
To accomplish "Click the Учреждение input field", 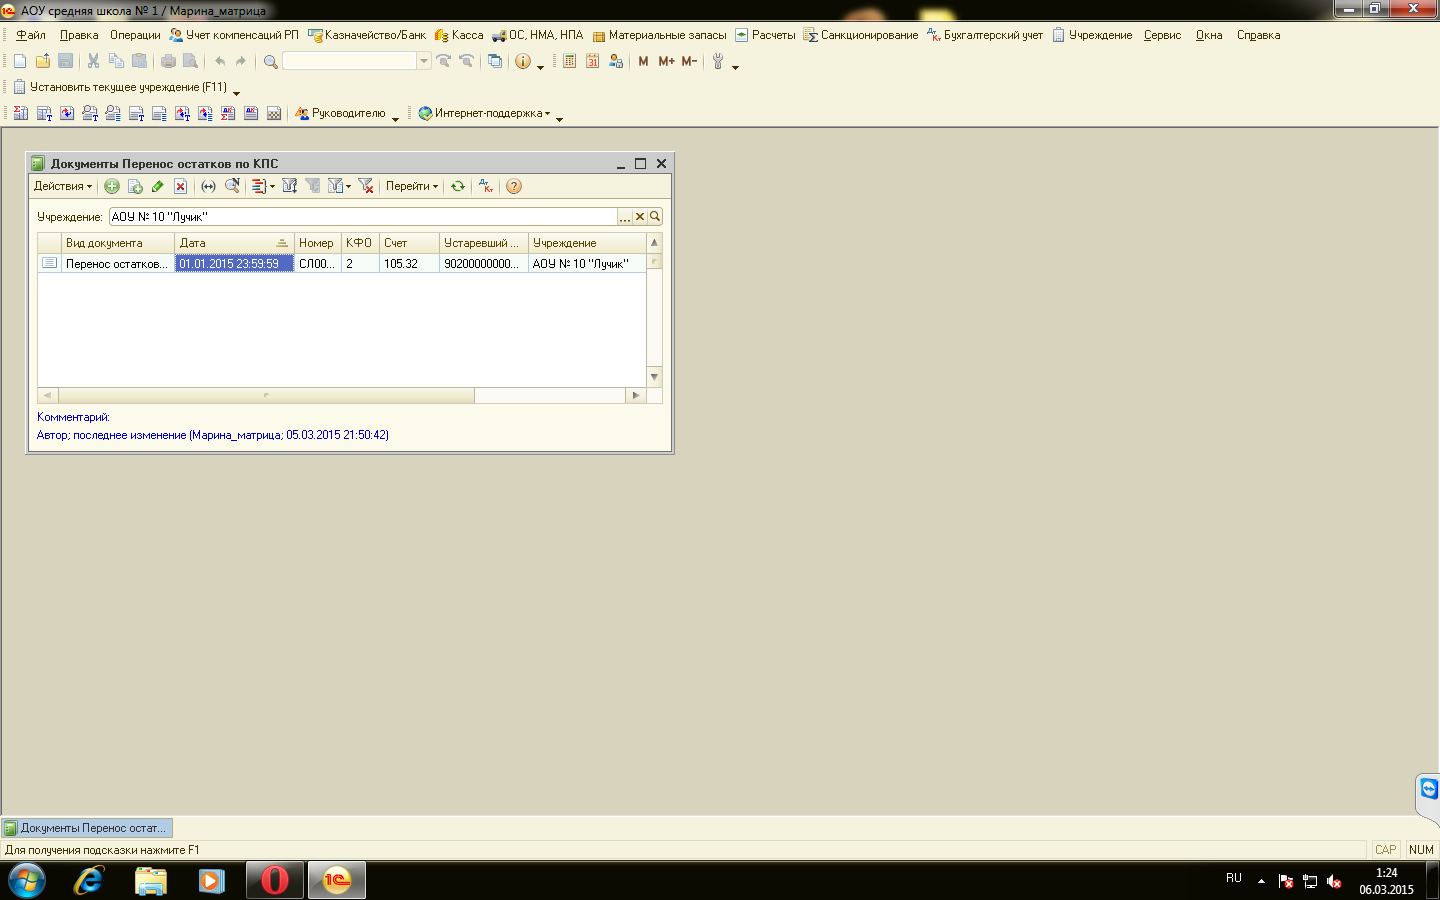I will [362, 217].
